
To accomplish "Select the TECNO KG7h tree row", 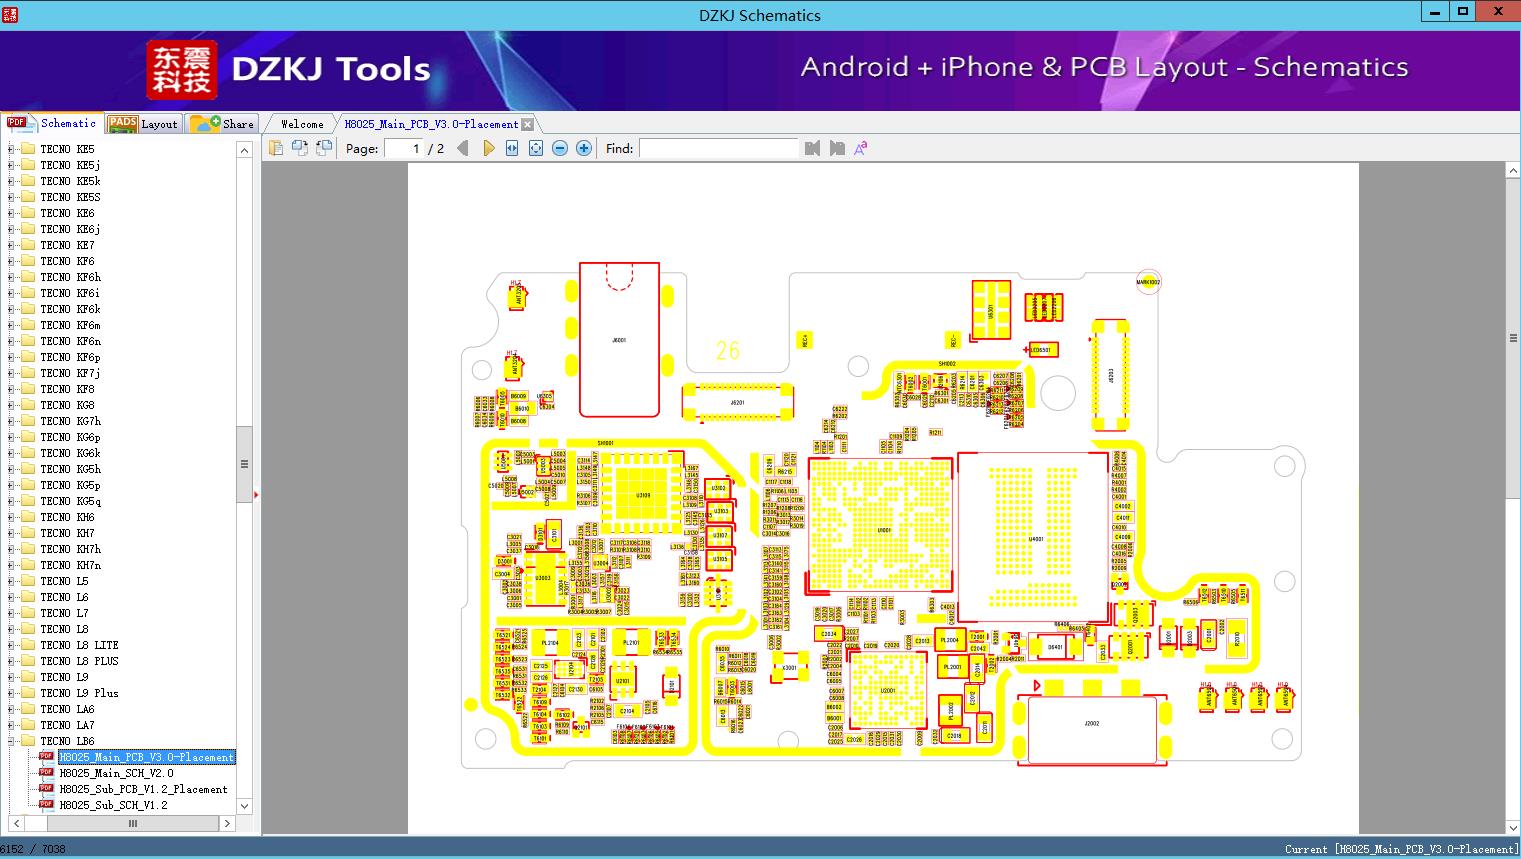I will [70, 421].
